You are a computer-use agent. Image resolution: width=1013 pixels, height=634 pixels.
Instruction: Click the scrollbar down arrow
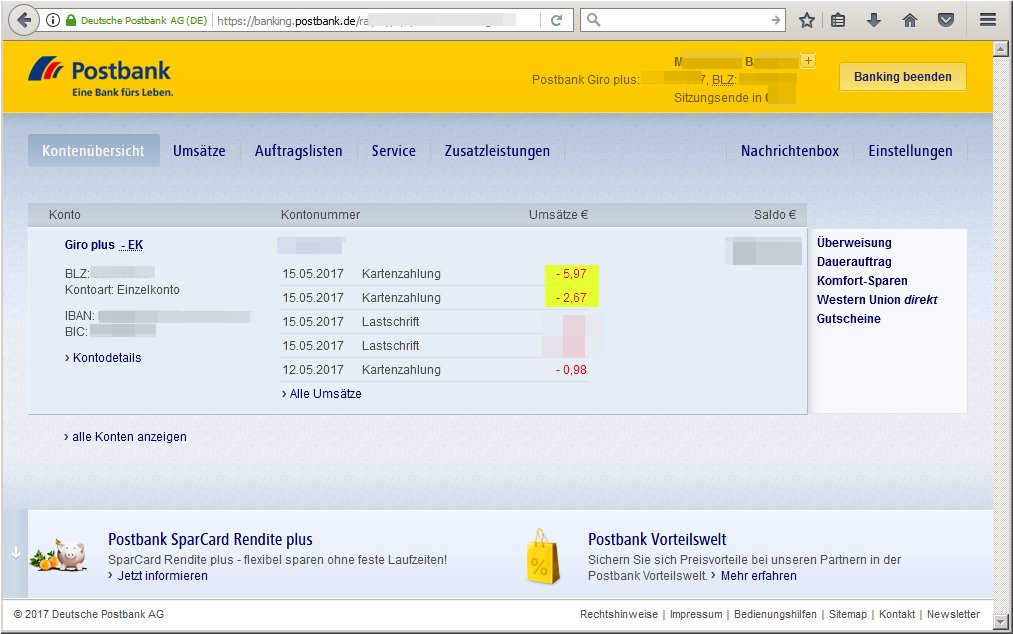(x=1001, y=623)
